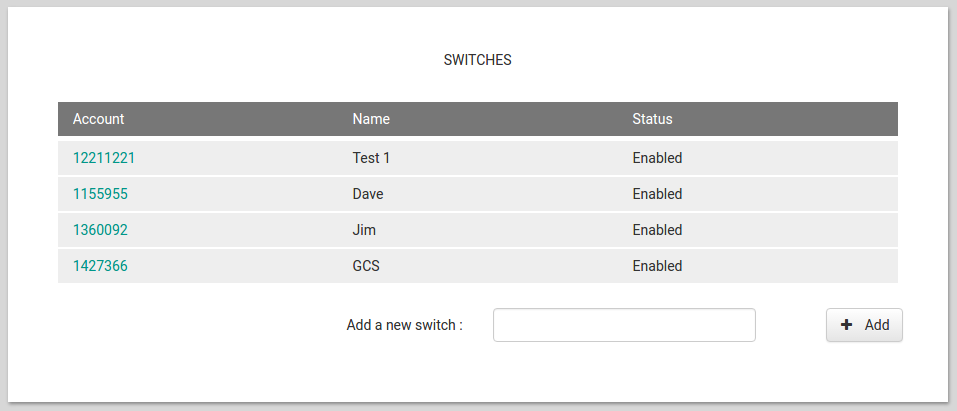Viewport: 957px width, 411px height.
Task: Select the Dave name cell
Action: point(368,194)
